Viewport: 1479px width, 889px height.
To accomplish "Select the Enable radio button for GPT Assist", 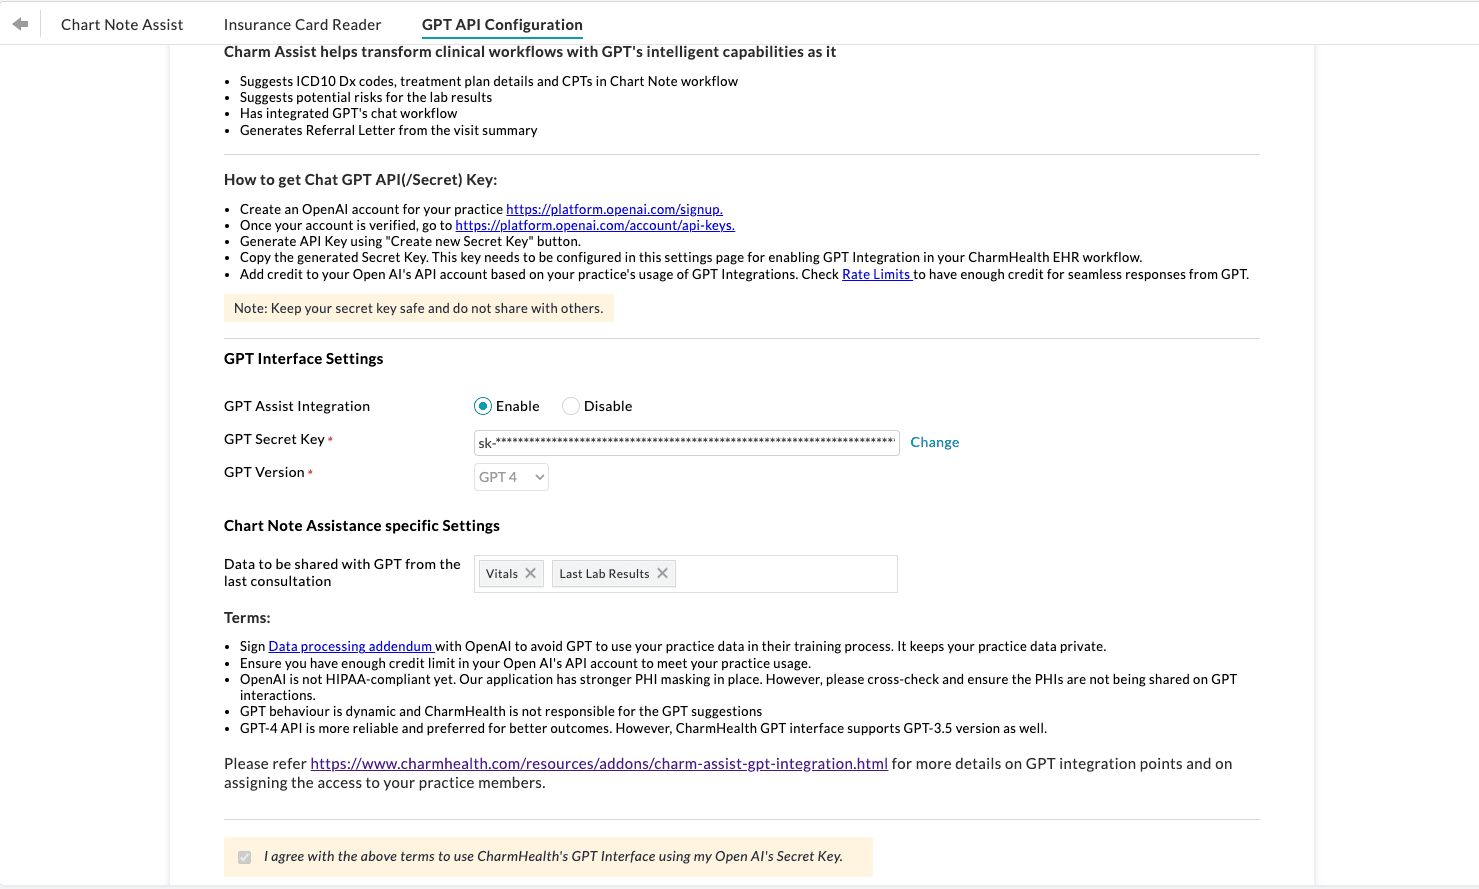I will coord(482,406).
